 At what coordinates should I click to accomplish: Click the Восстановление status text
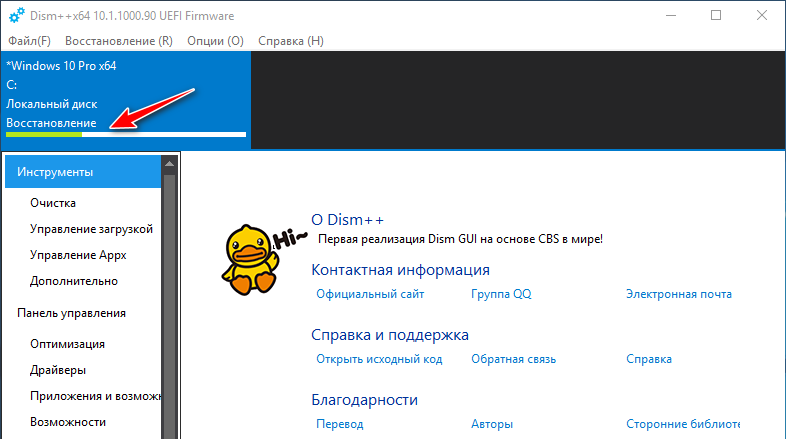coord(51,123)
